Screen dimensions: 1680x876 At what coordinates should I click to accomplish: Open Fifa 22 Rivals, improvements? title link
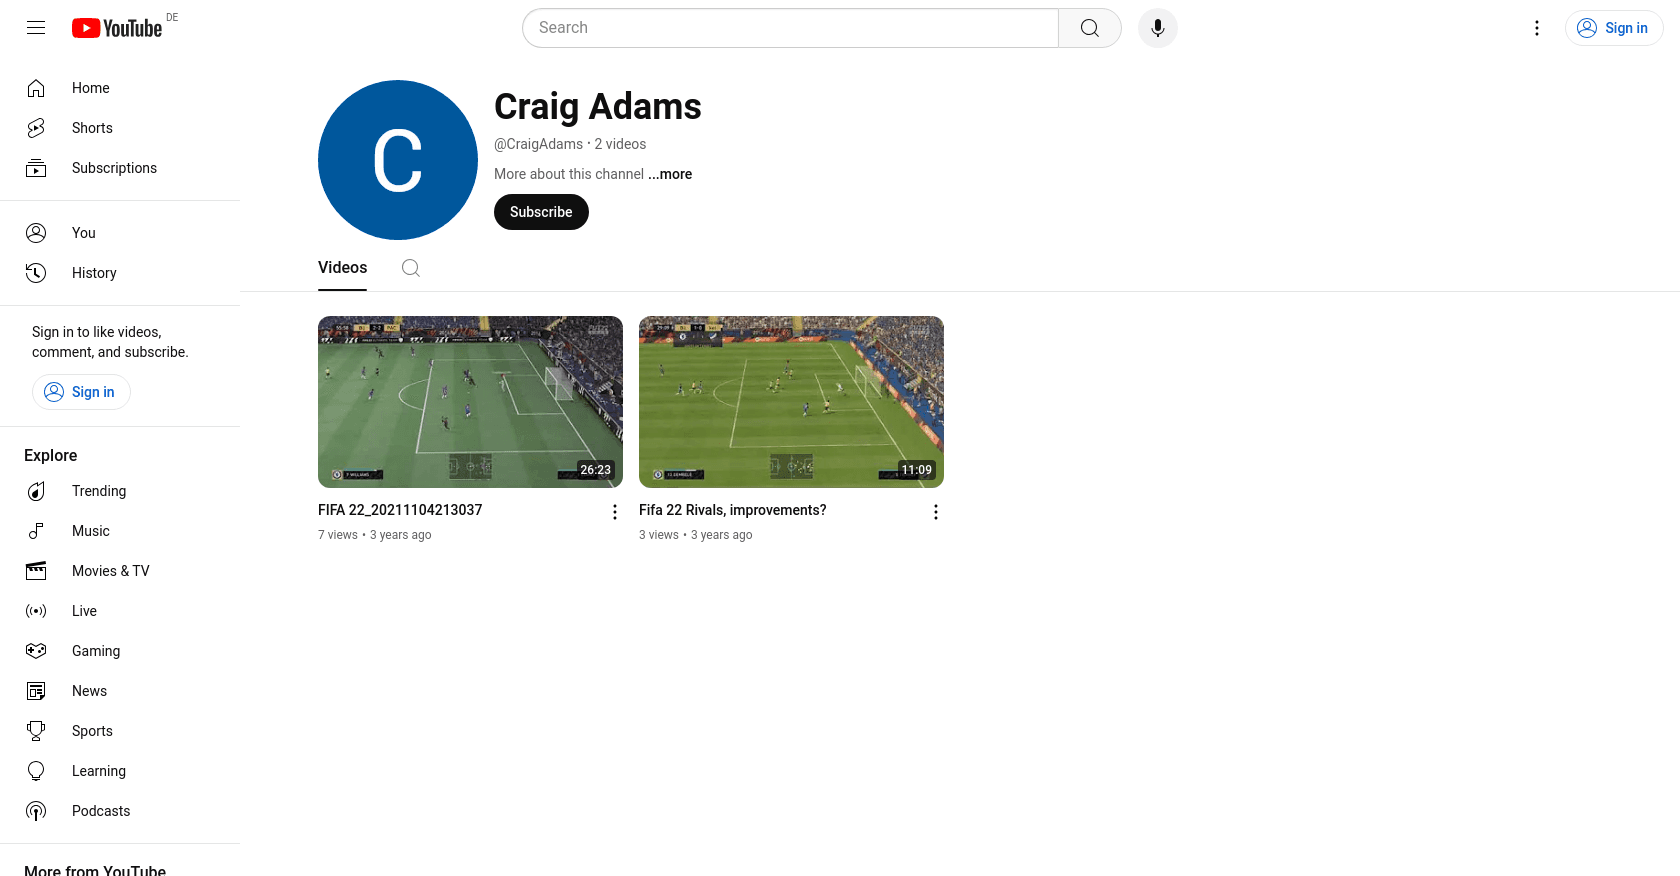click(733, 510)
